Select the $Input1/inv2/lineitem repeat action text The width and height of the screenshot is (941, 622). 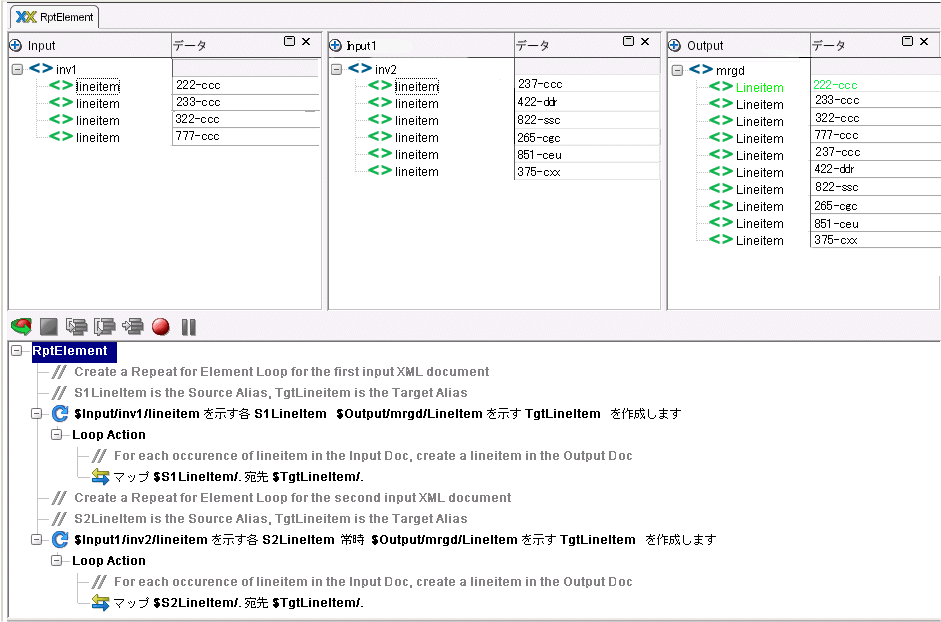pos(395,540)
